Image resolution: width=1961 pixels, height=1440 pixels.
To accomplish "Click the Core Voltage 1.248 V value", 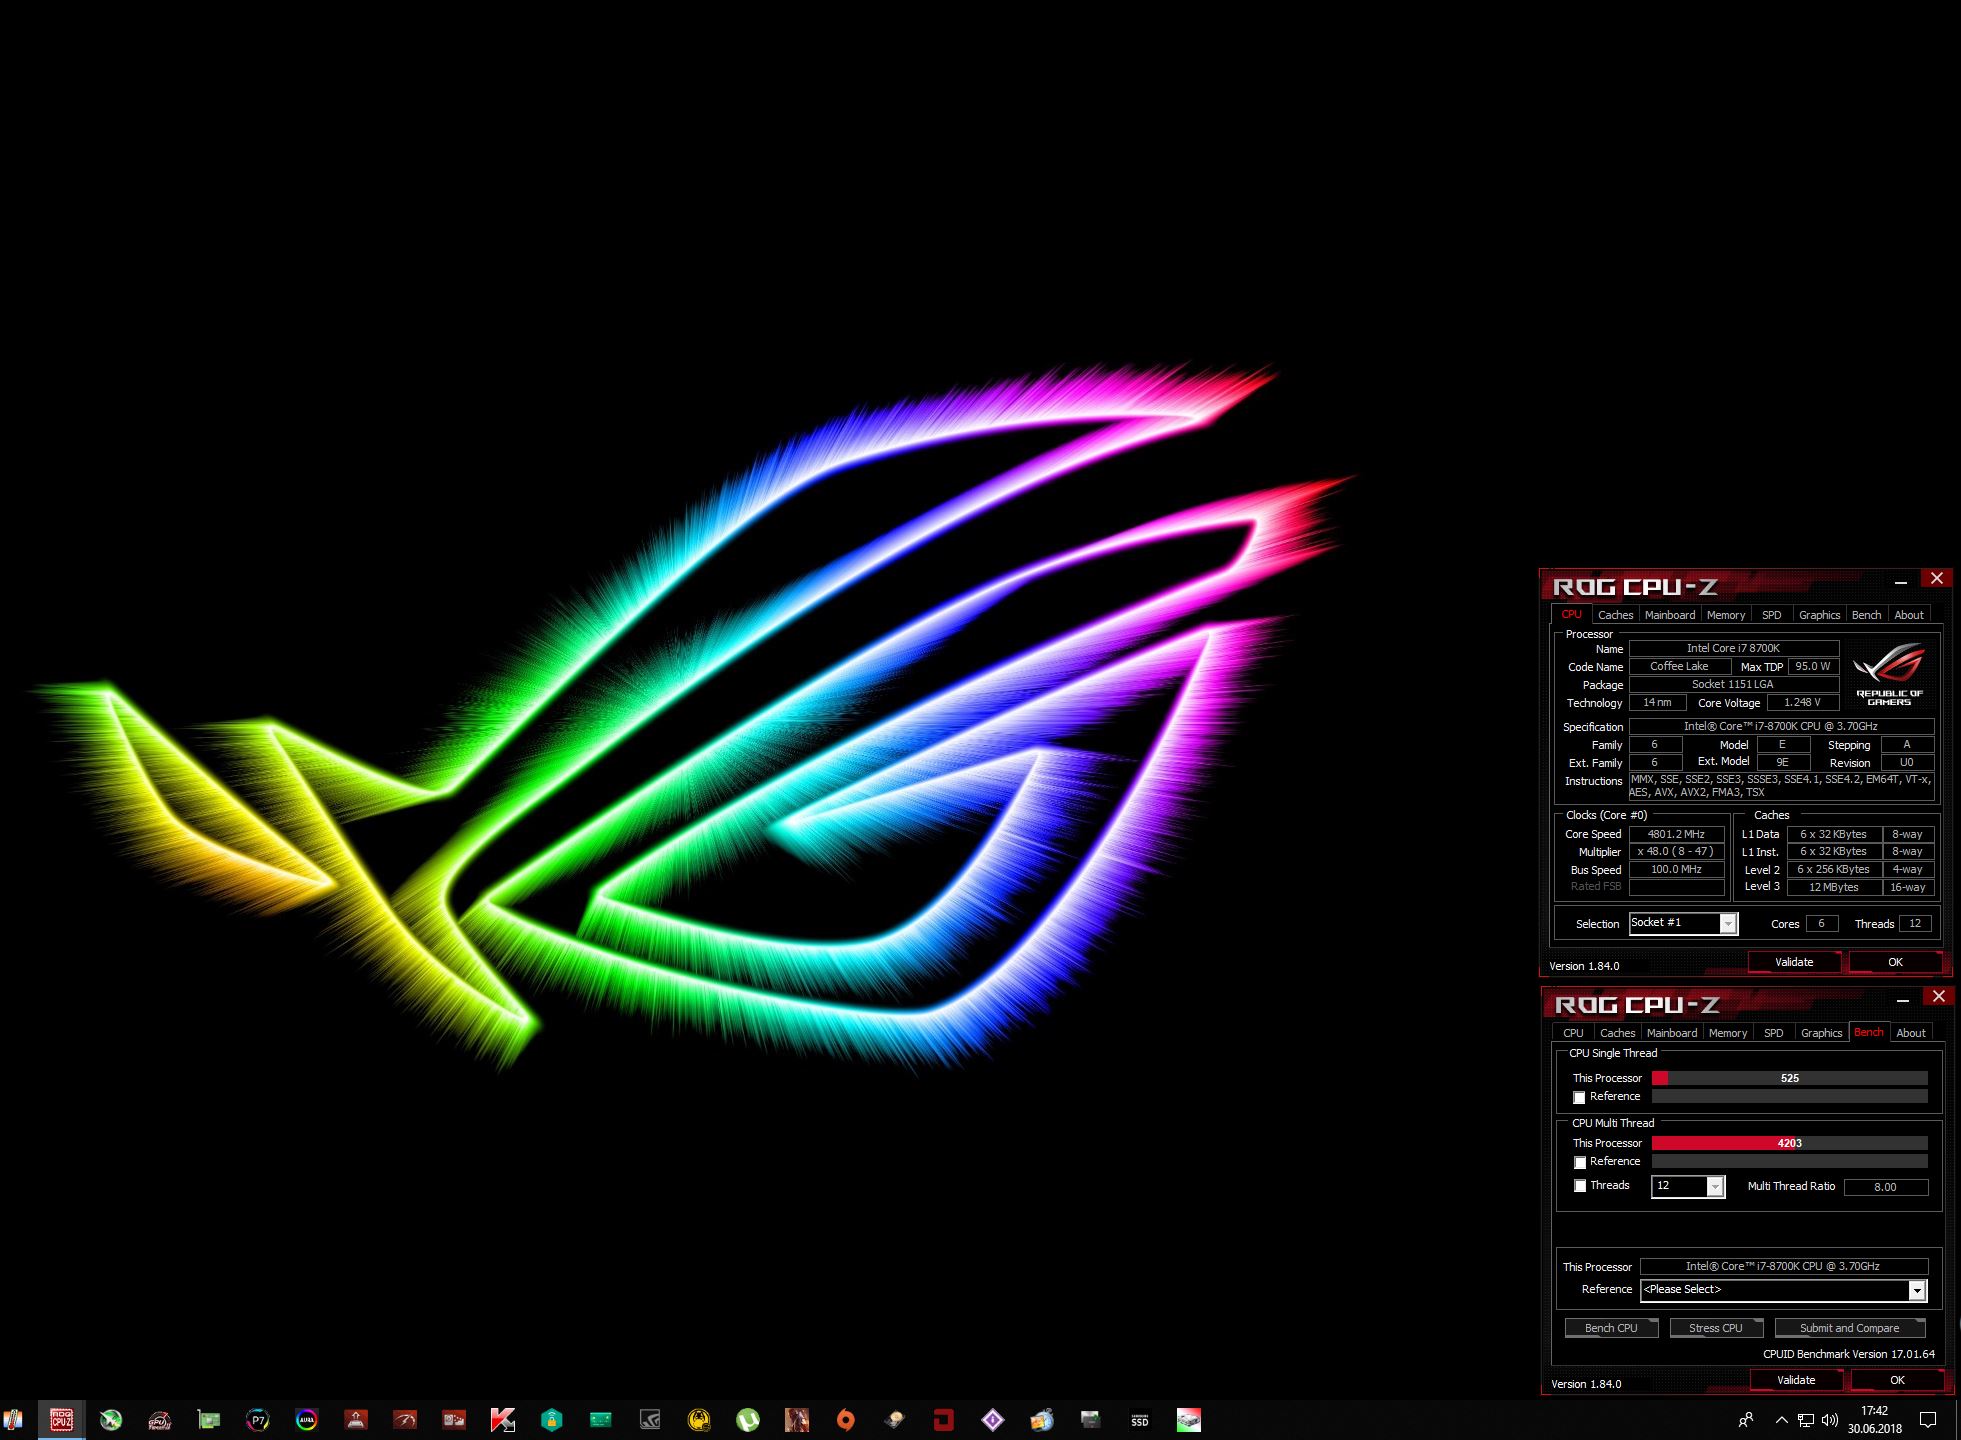I will coord(1802,703).
